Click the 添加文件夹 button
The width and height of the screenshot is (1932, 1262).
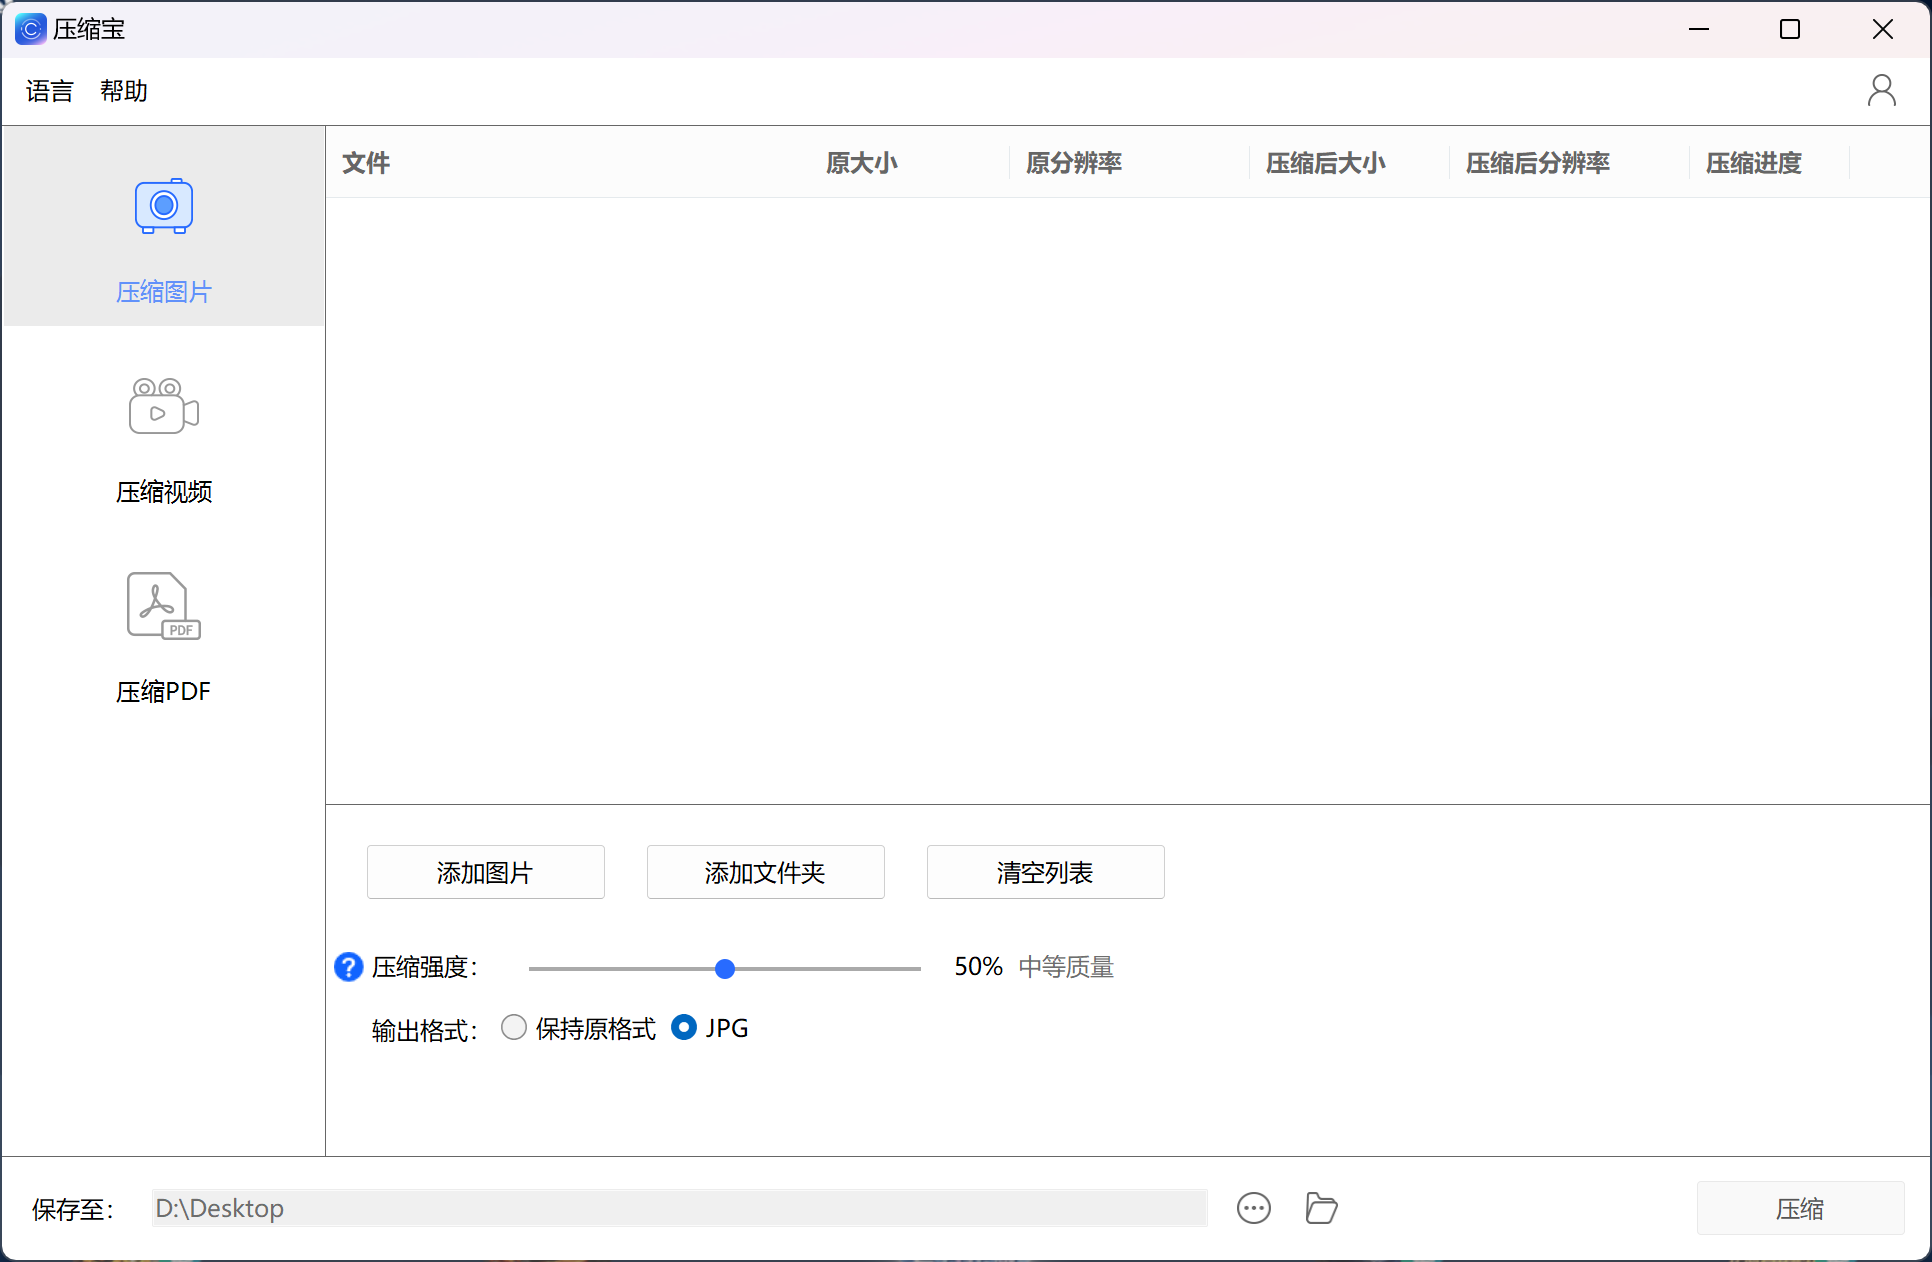tap(766, 872)
